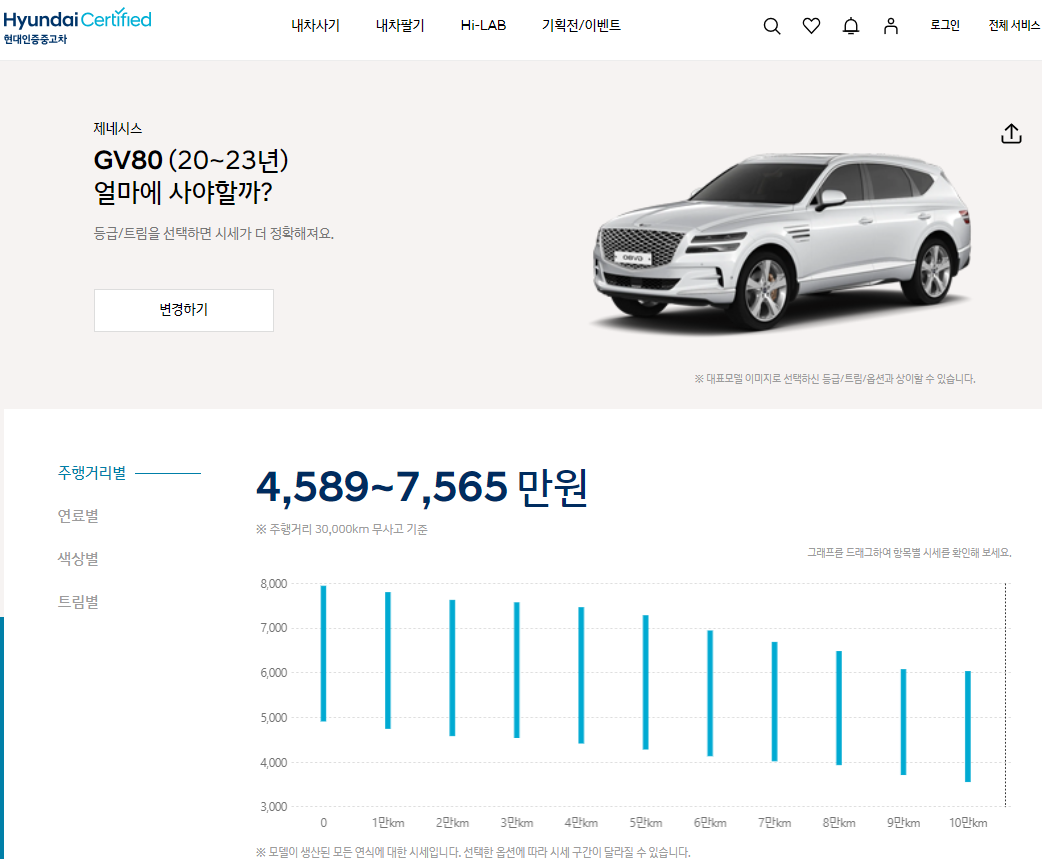Open the search magnifier icon

pos(772,26)
